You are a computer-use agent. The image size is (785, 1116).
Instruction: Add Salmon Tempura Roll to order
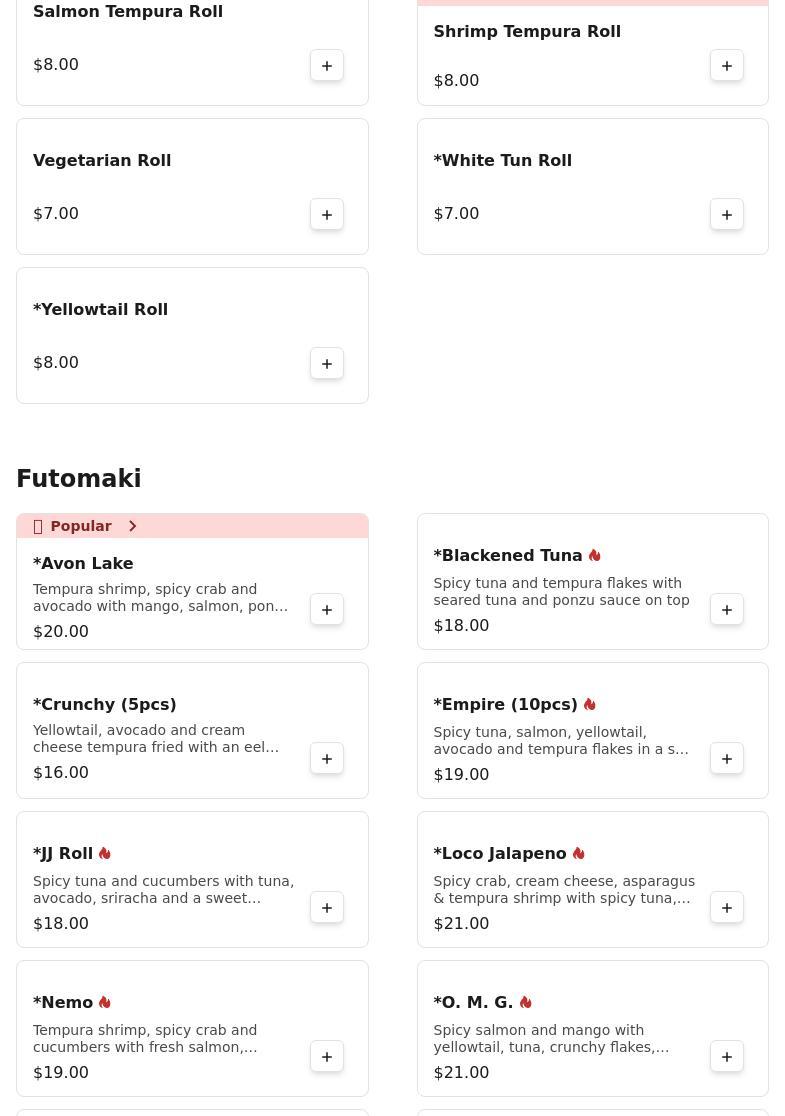[327, 65]
